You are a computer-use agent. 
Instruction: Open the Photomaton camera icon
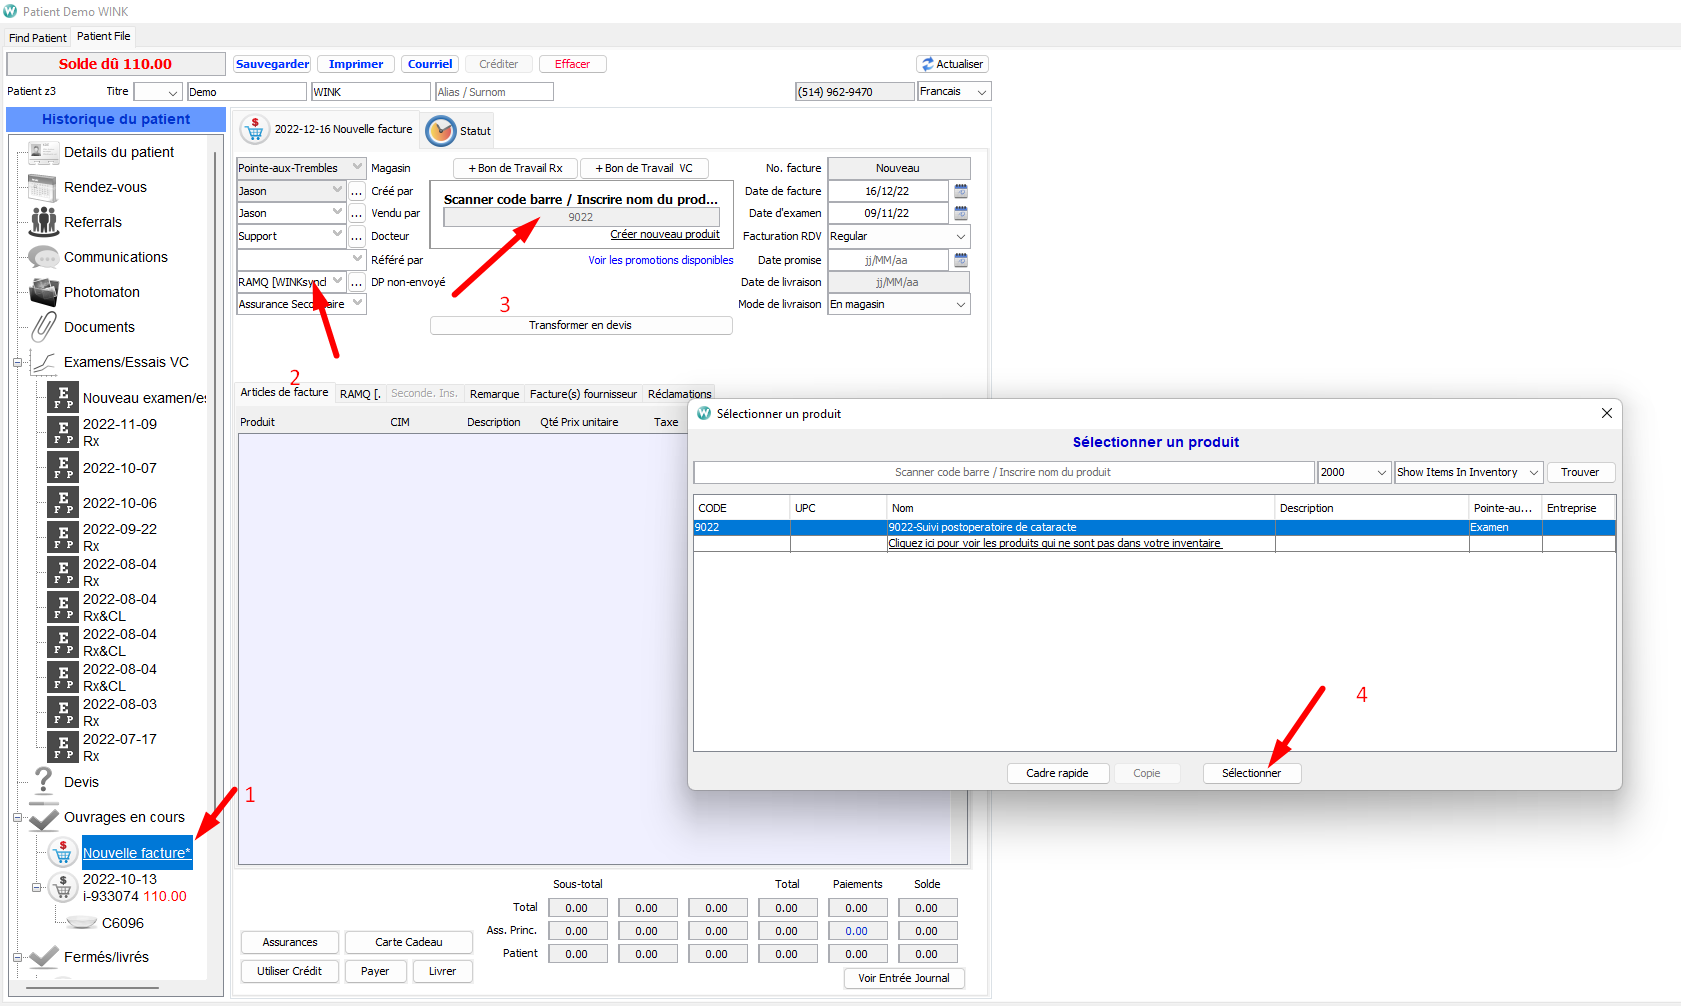coord(43,292)
